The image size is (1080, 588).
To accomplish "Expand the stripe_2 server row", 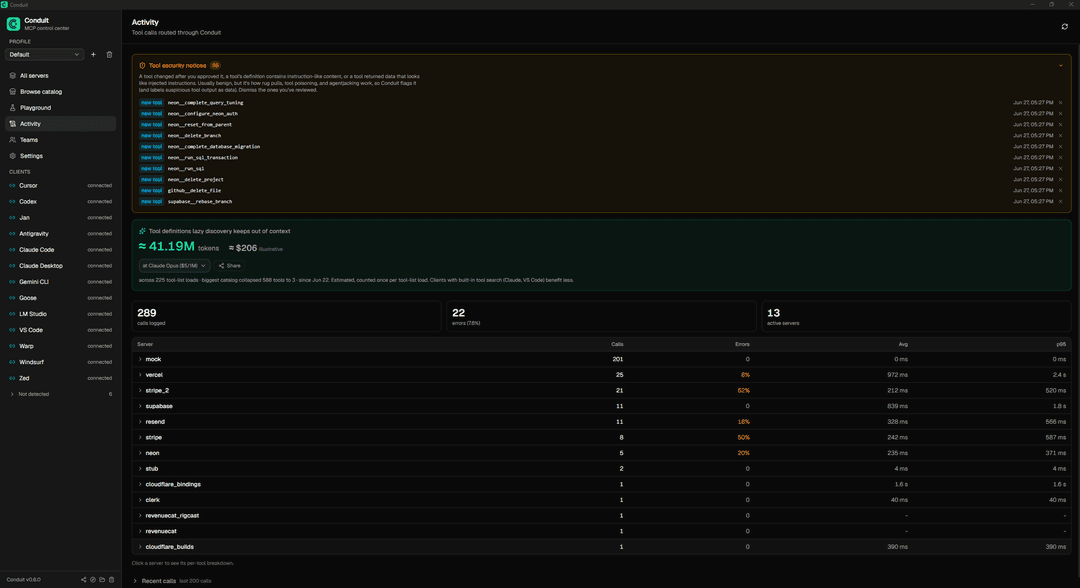I will [x=599, y=390].
